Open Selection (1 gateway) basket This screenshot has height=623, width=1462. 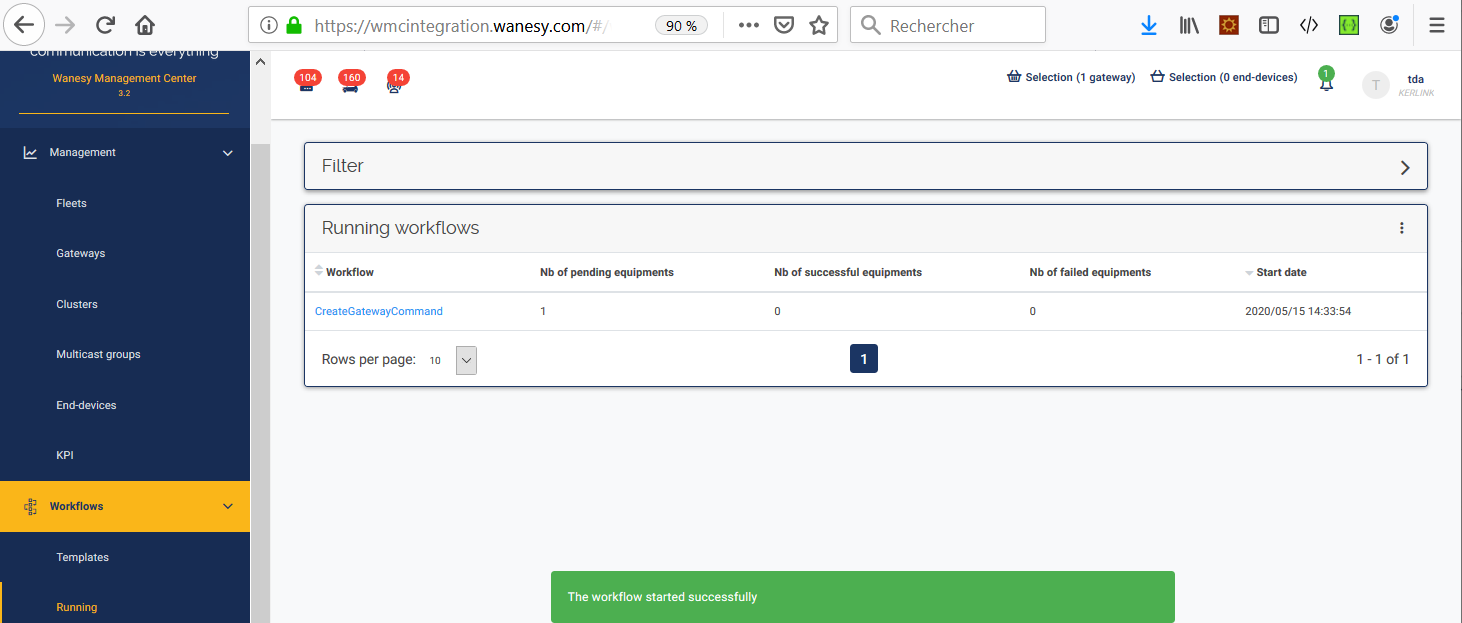coord(1071,77)
